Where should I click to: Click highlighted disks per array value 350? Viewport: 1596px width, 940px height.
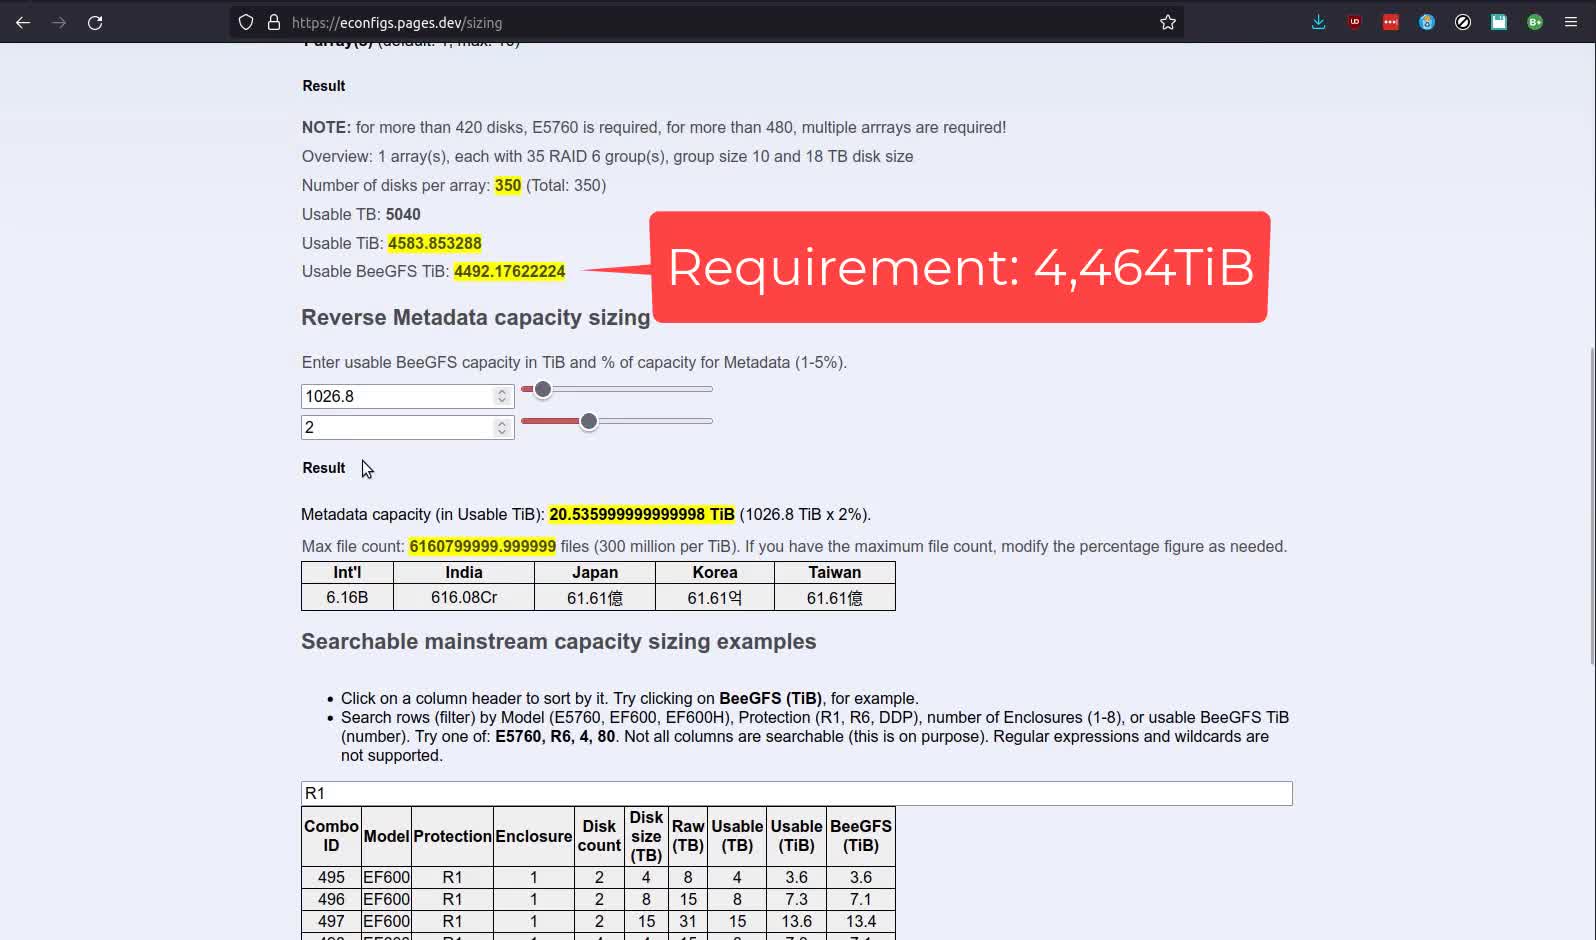click(508, 185)
